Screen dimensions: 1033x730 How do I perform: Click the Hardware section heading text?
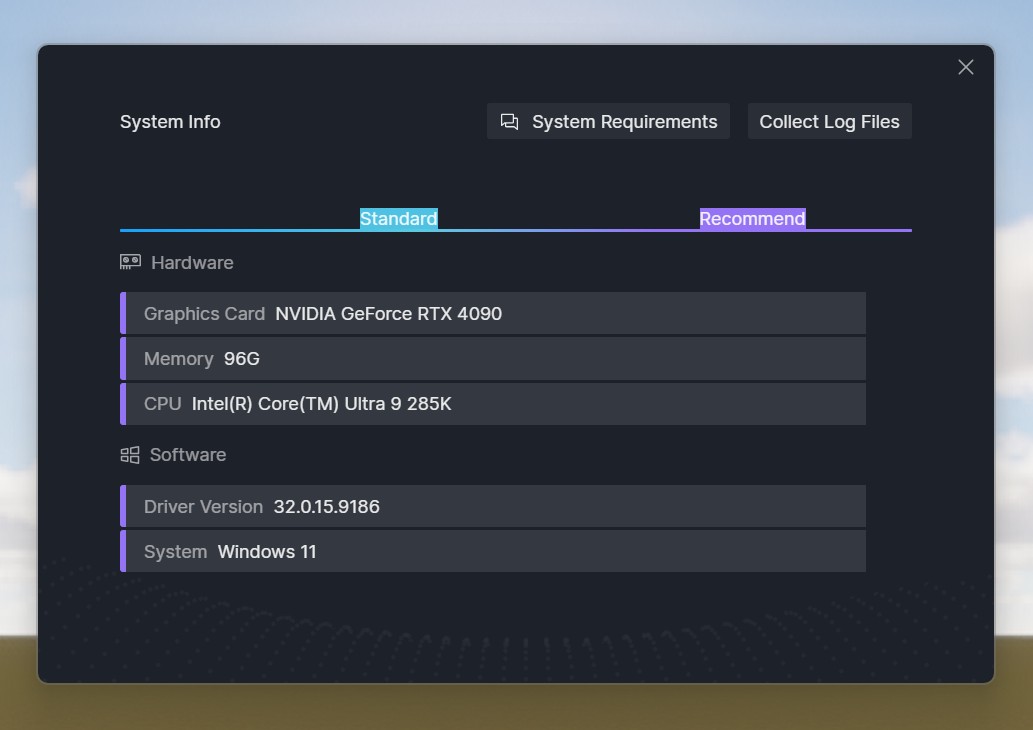pyautogui.click(x=192, y=263)
